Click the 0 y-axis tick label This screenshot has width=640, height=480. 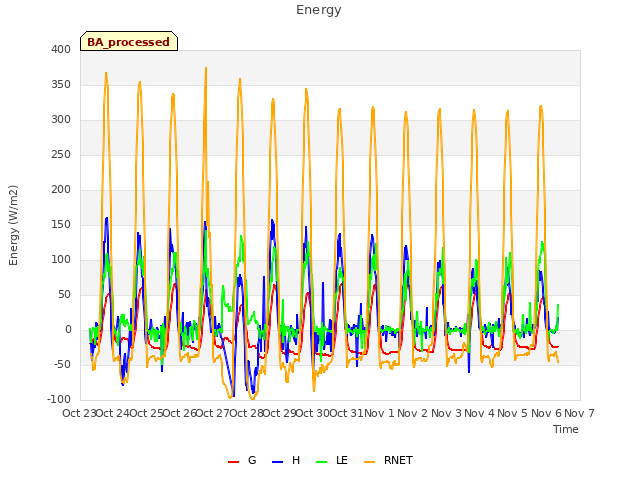pos(68,329)
